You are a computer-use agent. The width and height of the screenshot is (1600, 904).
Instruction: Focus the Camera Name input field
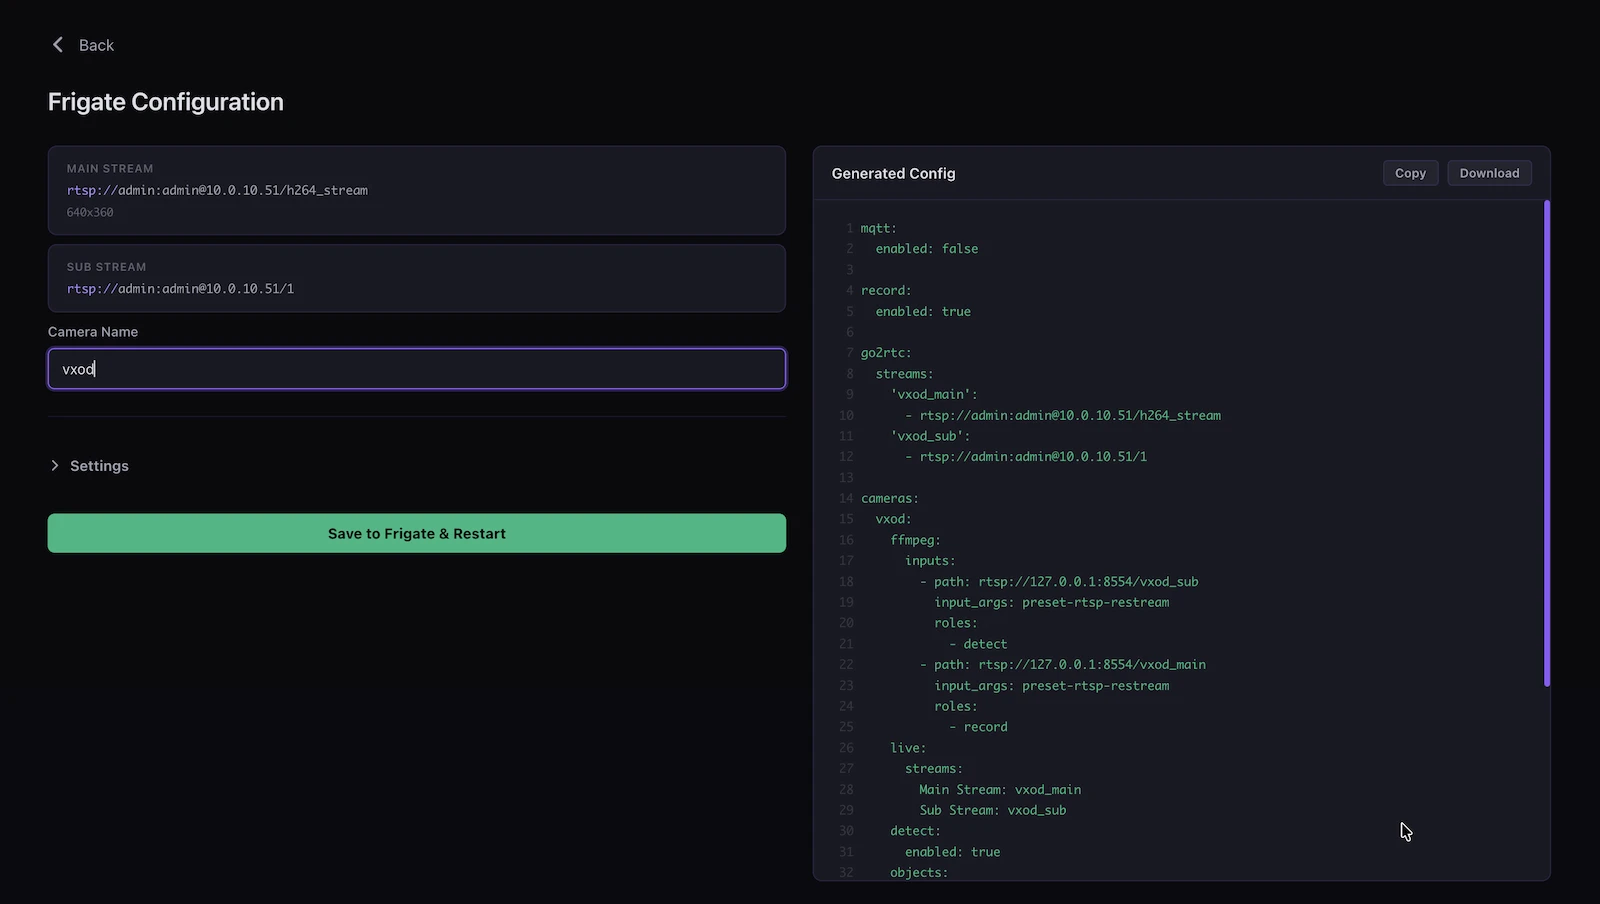coord(417,369)
